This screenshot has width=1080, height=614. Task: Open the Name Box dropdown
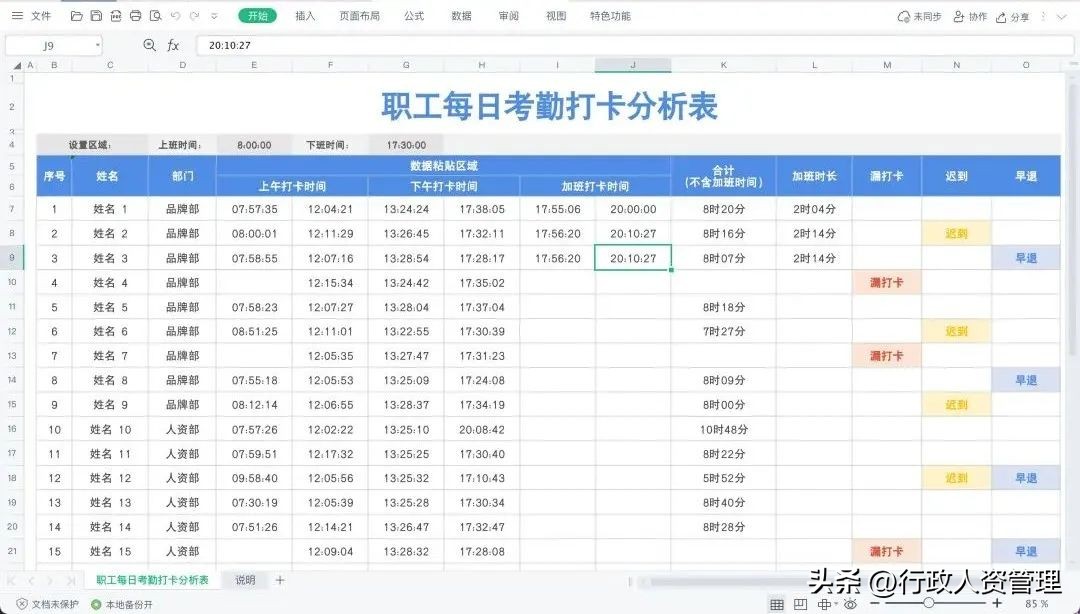click(x=96, y=44)
